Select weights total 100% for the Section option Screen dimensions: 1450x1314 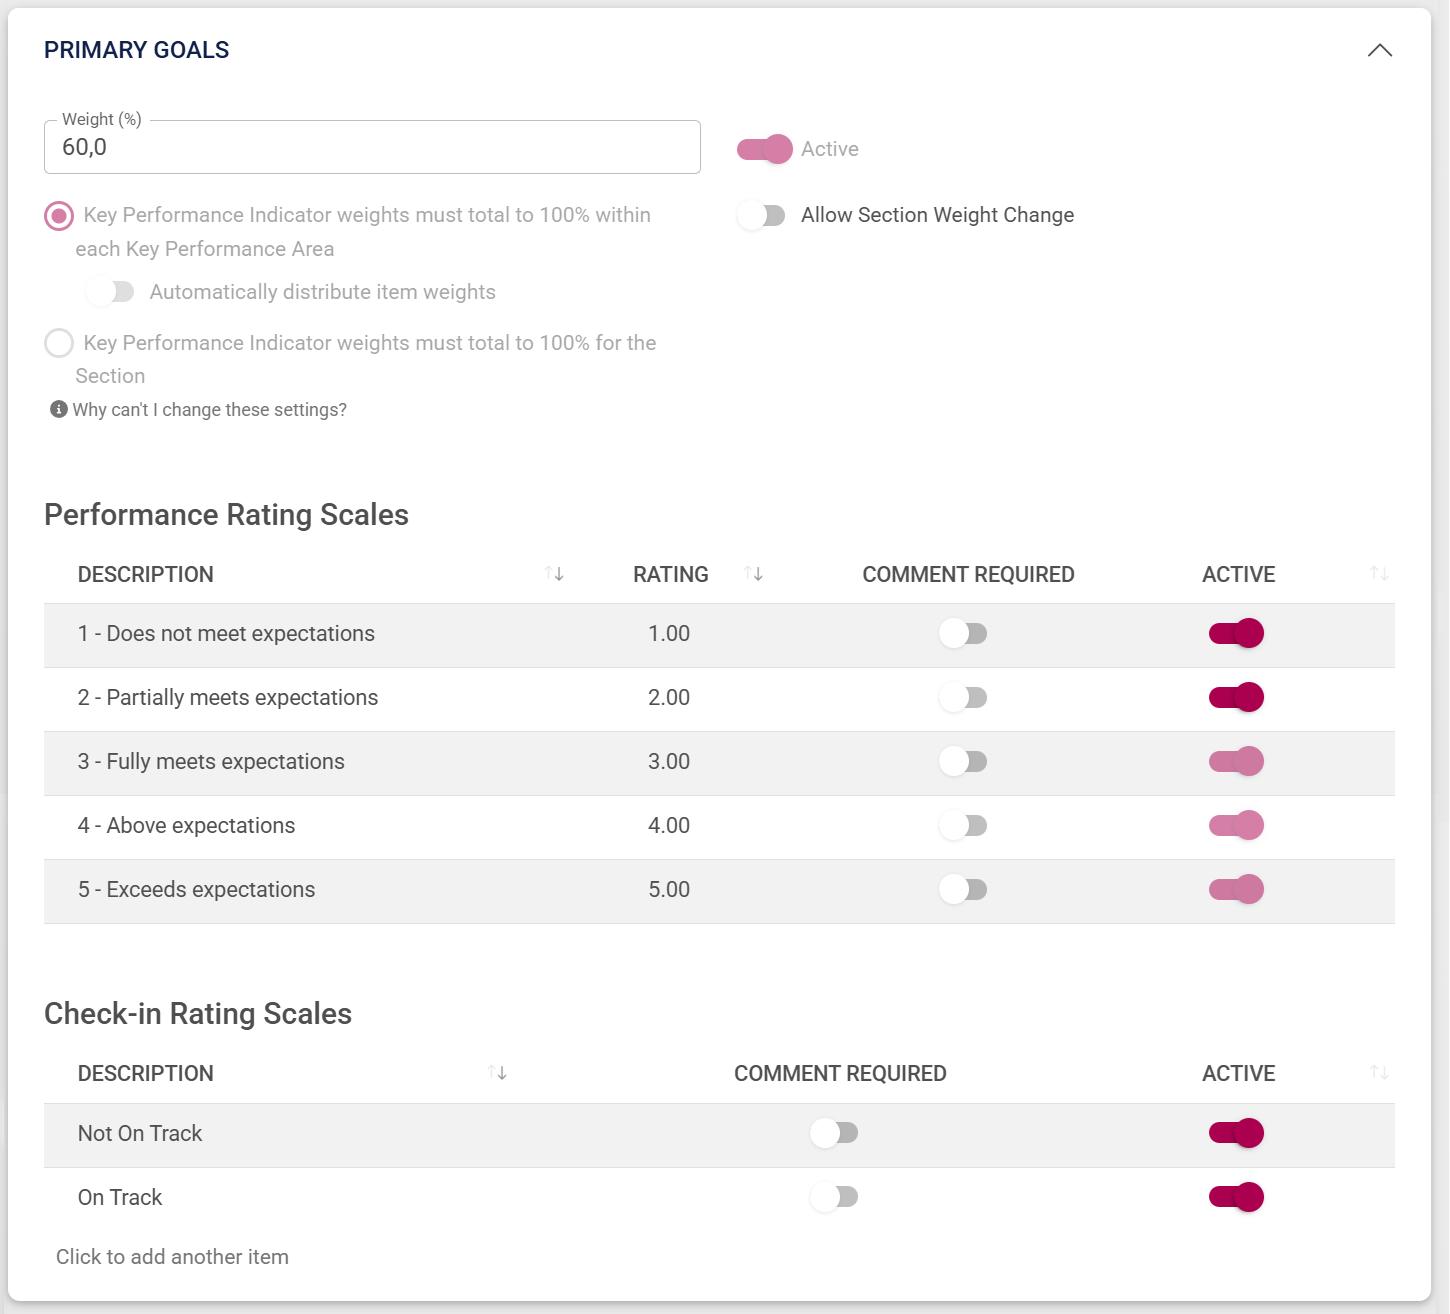[58, 343]
